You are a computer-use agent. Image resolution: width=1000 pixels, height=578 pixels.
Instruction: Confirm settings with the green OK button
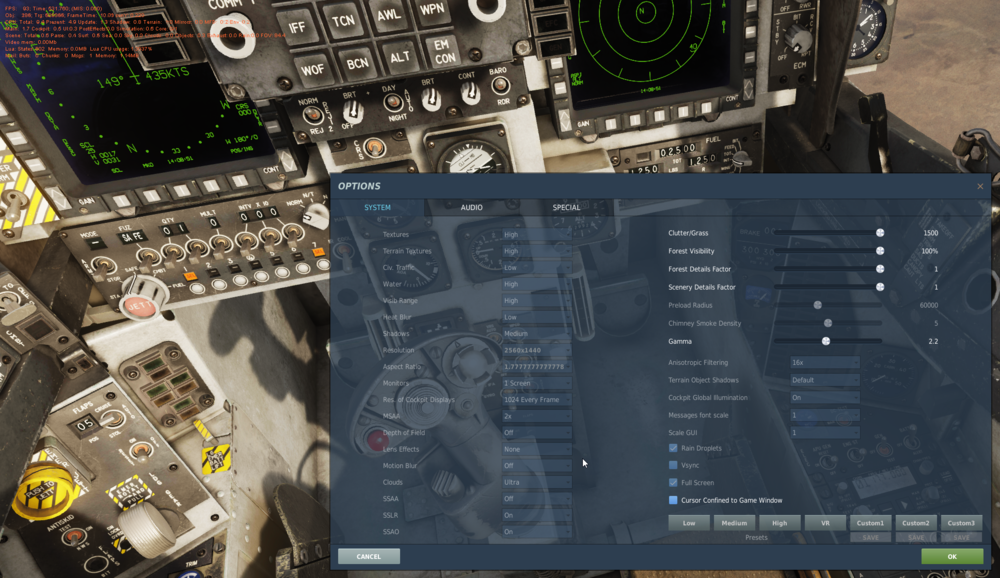coord(952,556)
